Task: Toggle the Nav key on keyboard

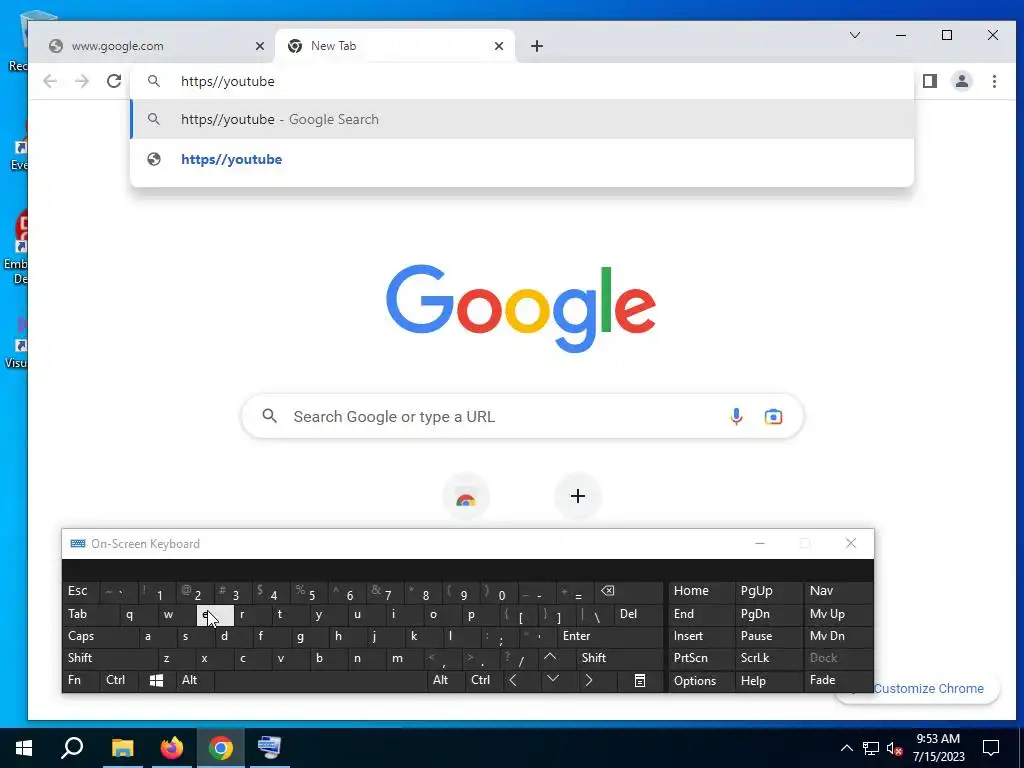Action: pos(839,590)
